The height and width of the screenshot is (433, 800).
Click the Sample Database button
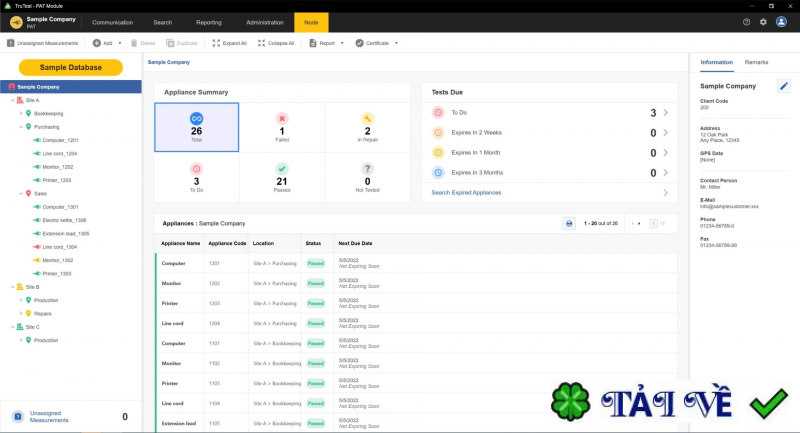coord(70,67)
